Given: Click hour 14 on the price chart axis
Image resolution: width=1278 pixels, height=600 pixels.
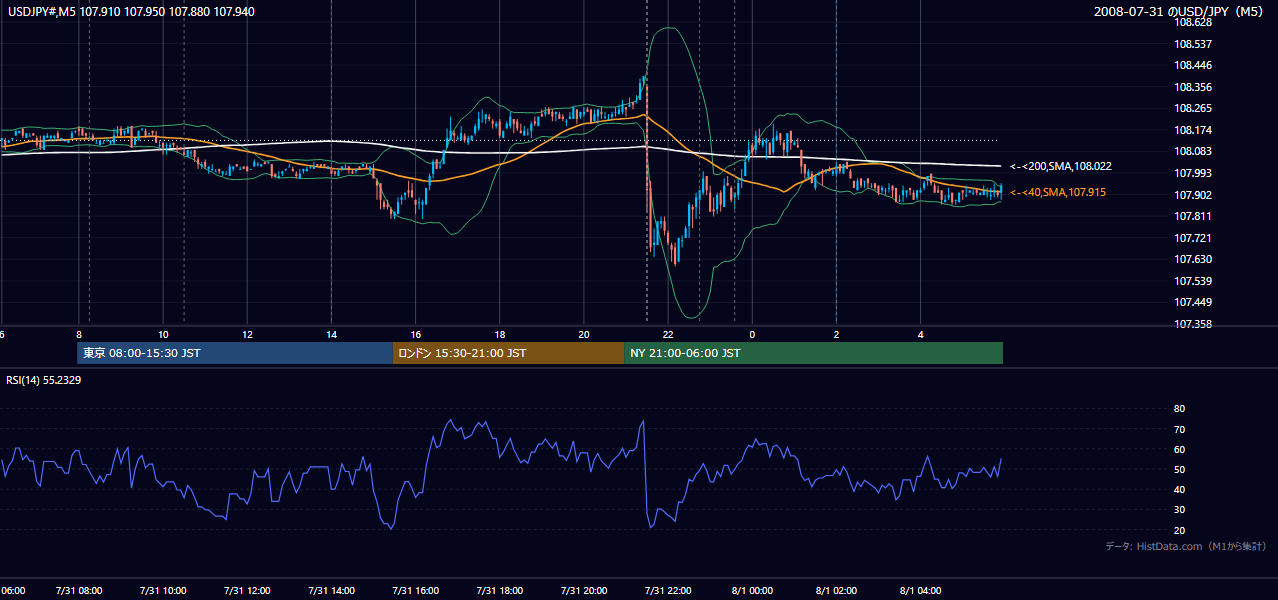Looking at the screenshot, I should 332,334.
